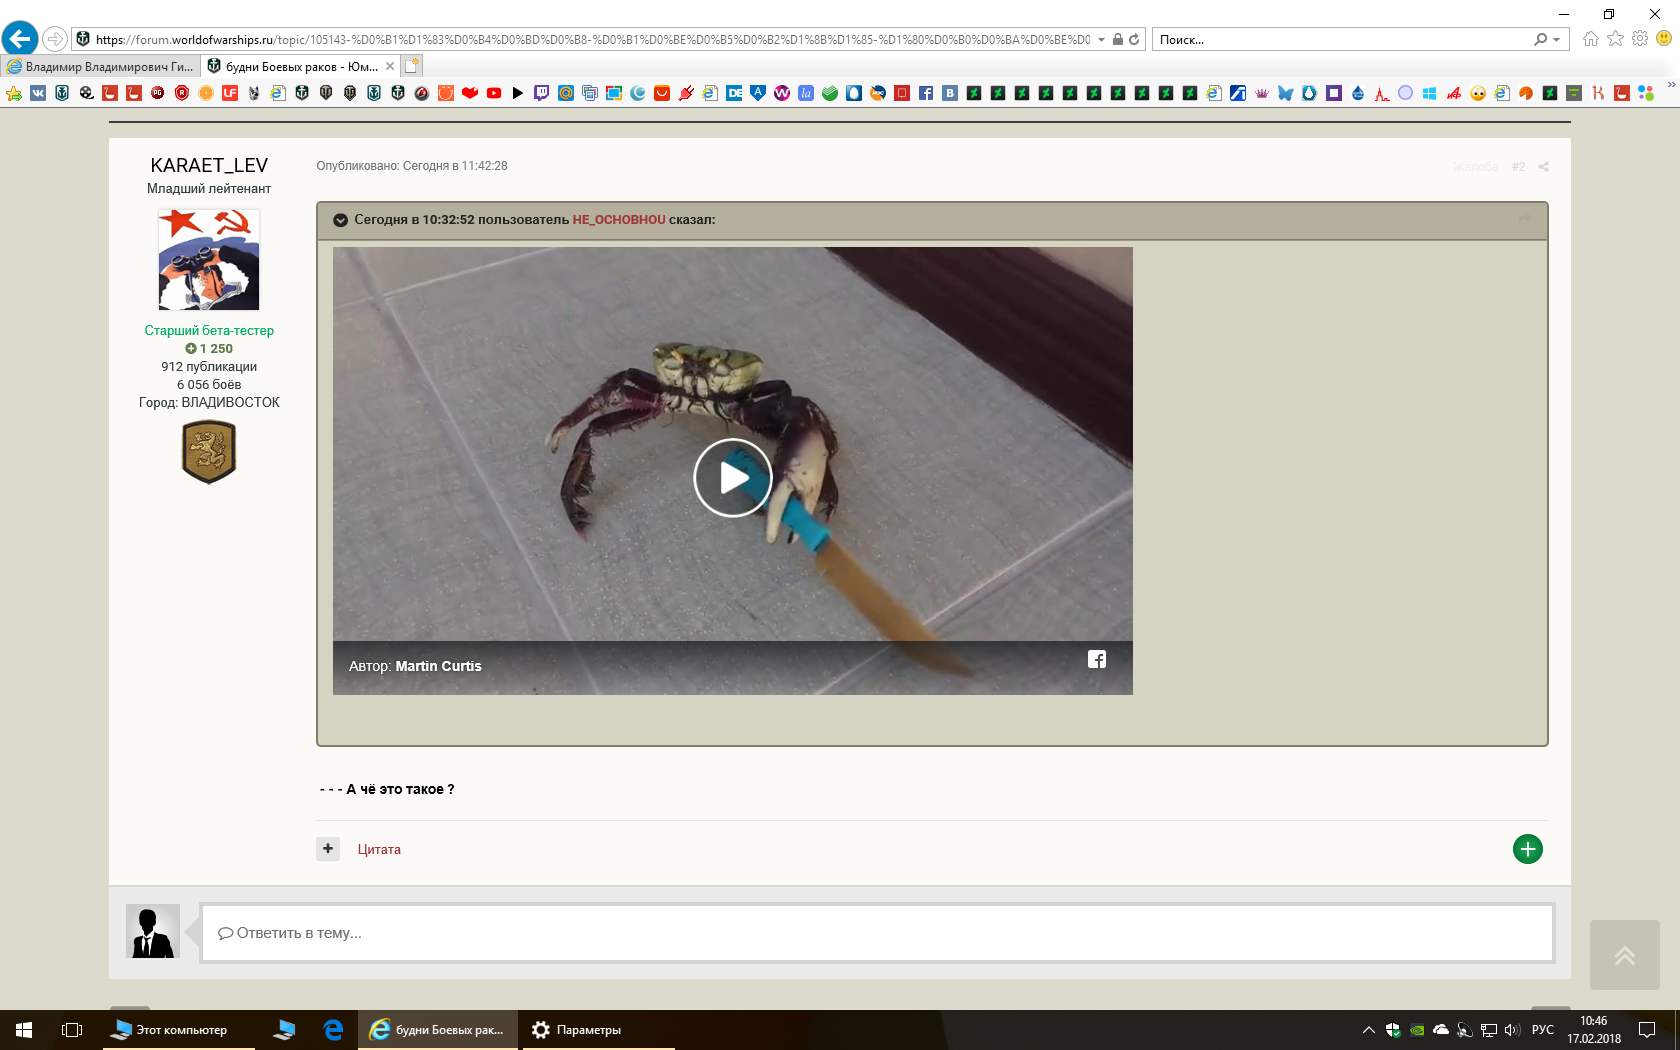Click the browser back arrow
Image resolution: width=1680 pixels, height=1050 pixels.
pyautogui.click(x=20, y=39)
